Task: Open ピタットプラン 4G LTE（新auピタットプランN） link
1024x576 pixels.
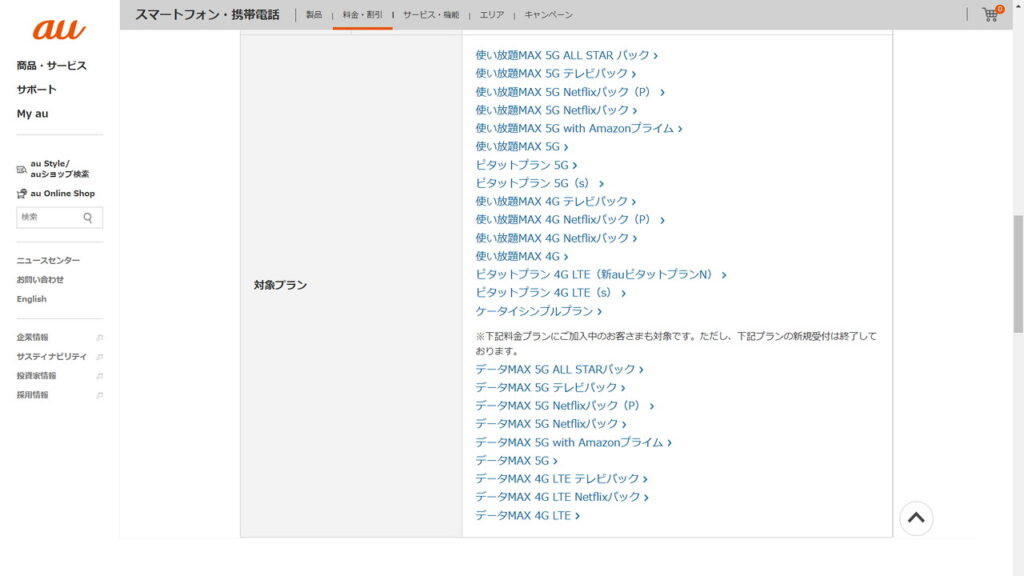Action: tap(601, 275)
